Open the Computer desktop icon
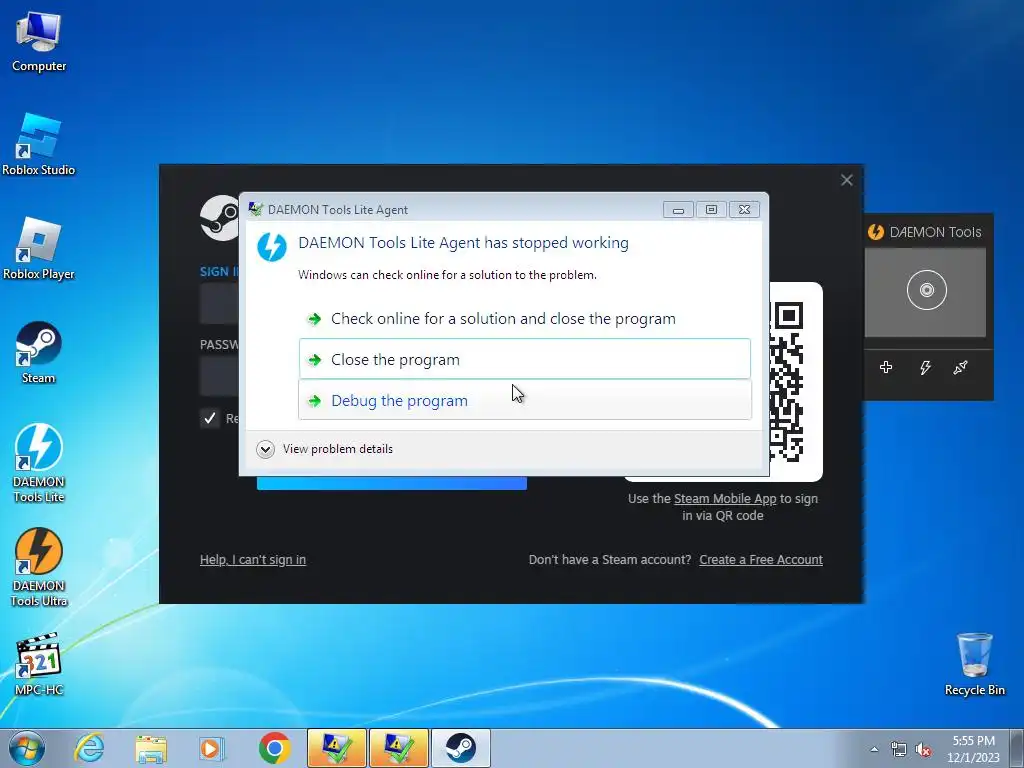The height and width of the screenshot is (768, 1024). click(39, 42)
